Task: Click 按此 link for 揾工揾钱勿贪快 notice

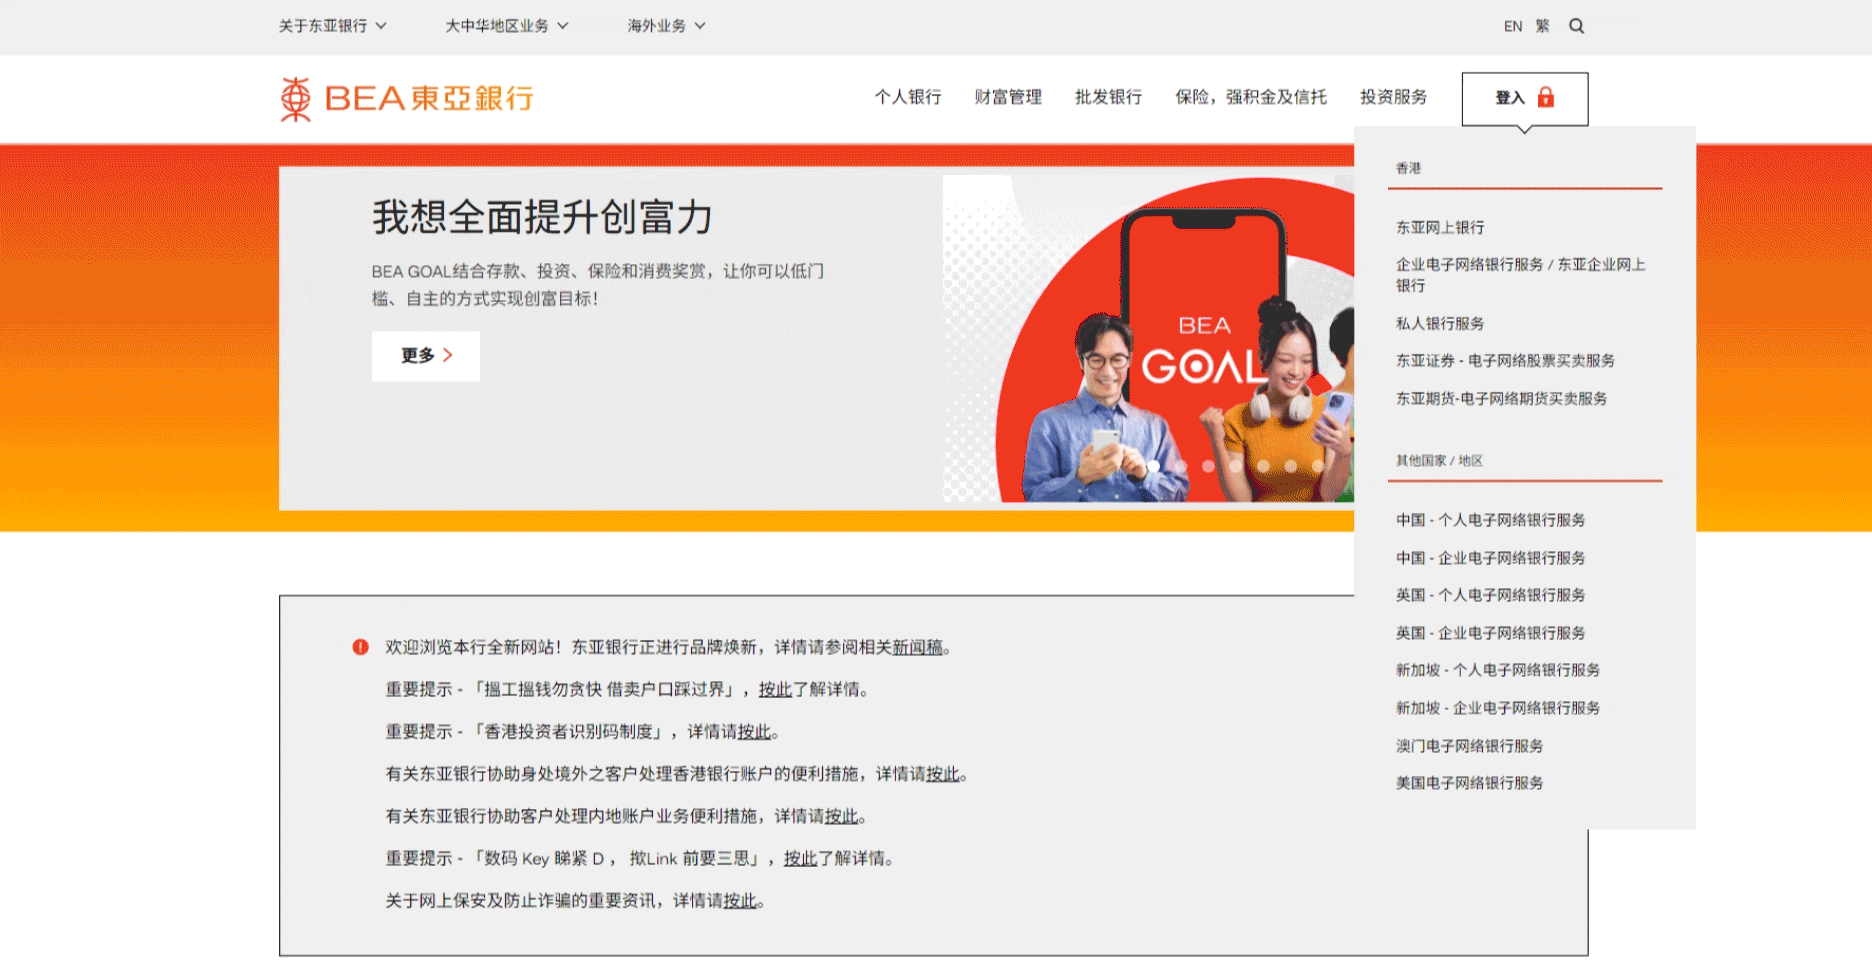Action: [x=775, y=689]
